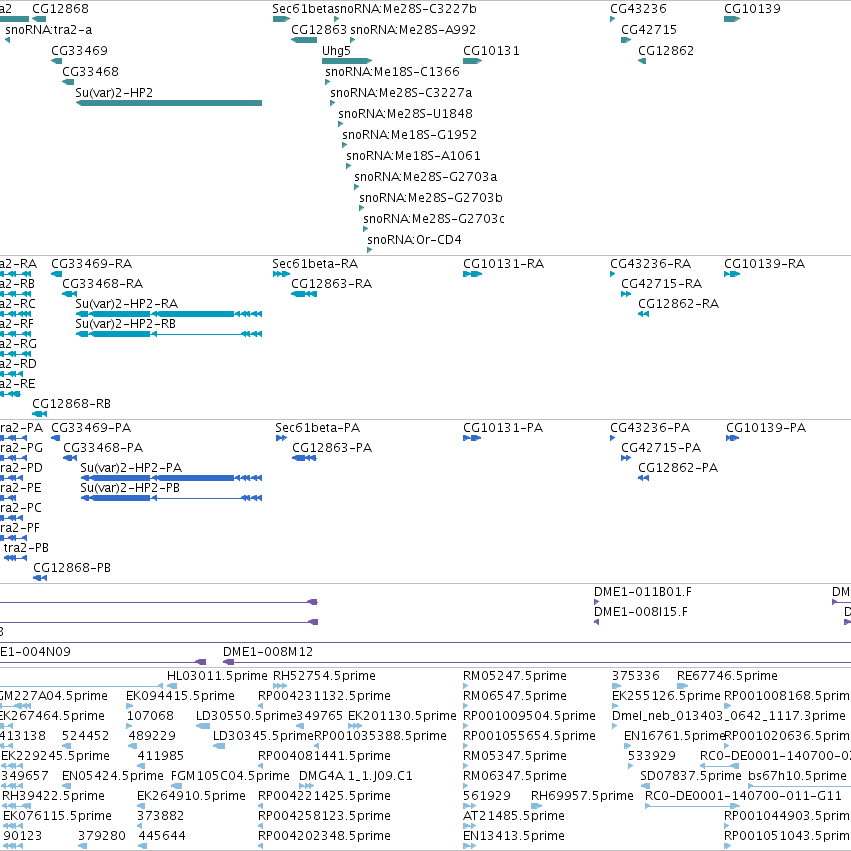
Task: Click snoRNA:Me28S-G2703a label
Action: [426, 177]
